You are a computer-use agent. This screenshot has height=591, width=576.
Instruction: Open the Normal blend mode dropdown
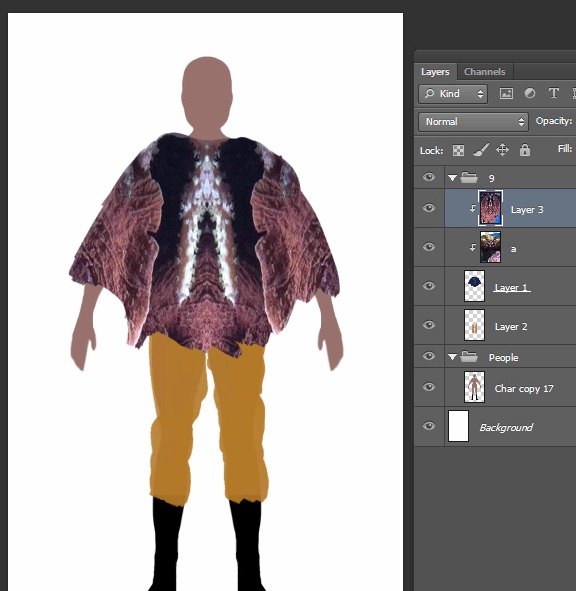point(473,122)
